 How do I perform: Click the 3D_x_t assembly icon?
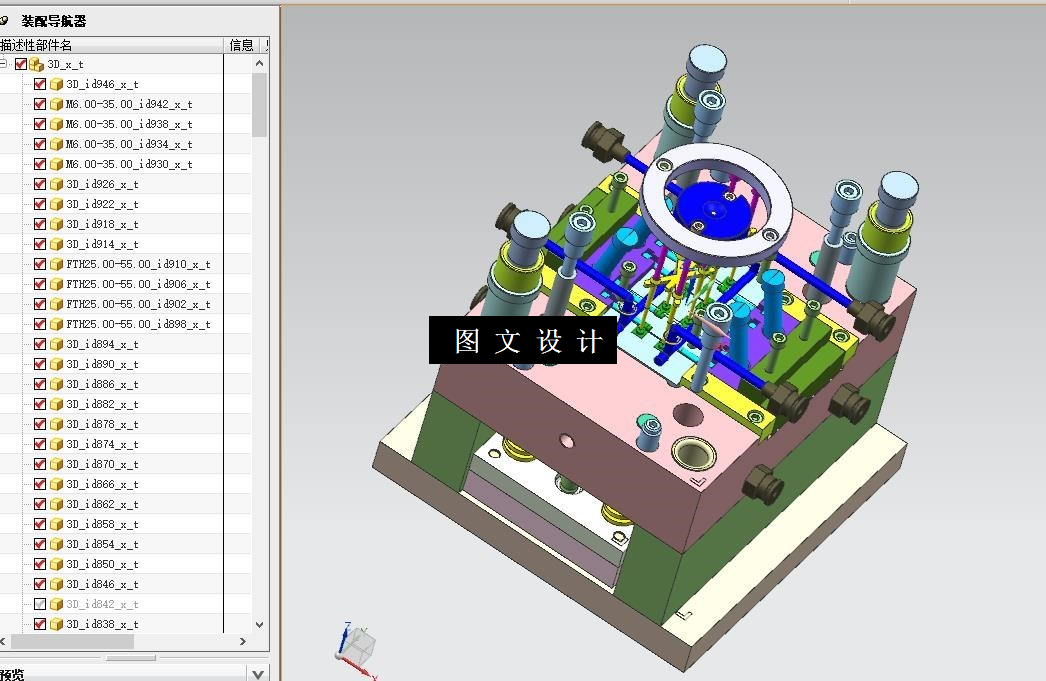coord(36,65)
